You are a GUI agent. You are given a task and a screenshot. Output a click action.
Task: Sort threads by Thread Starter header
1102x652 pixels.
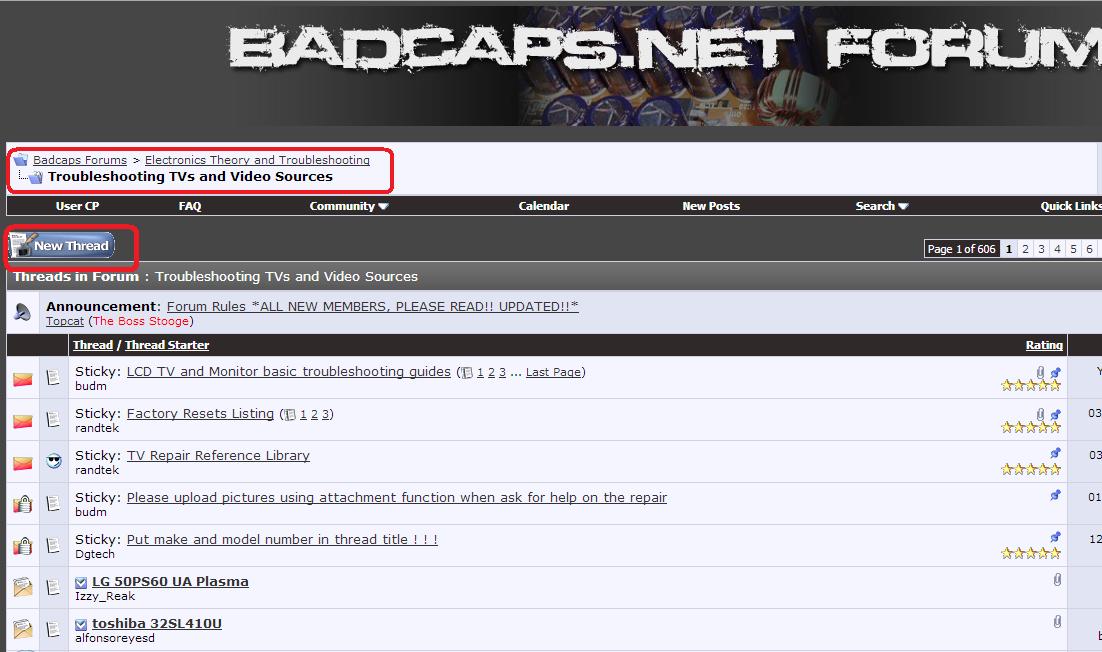click(x=167, y=345)
